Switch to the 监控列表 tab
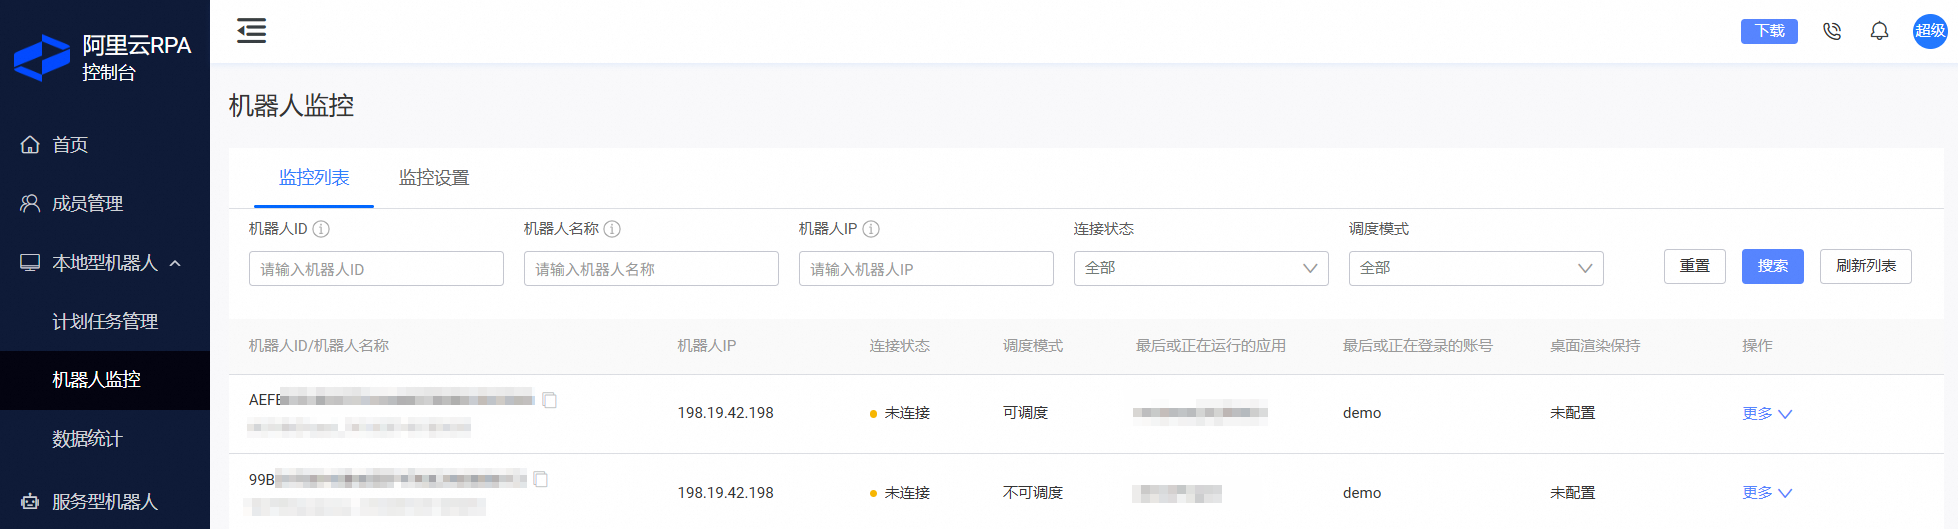Screen dimensions: 1958x529 coord(314,178)
